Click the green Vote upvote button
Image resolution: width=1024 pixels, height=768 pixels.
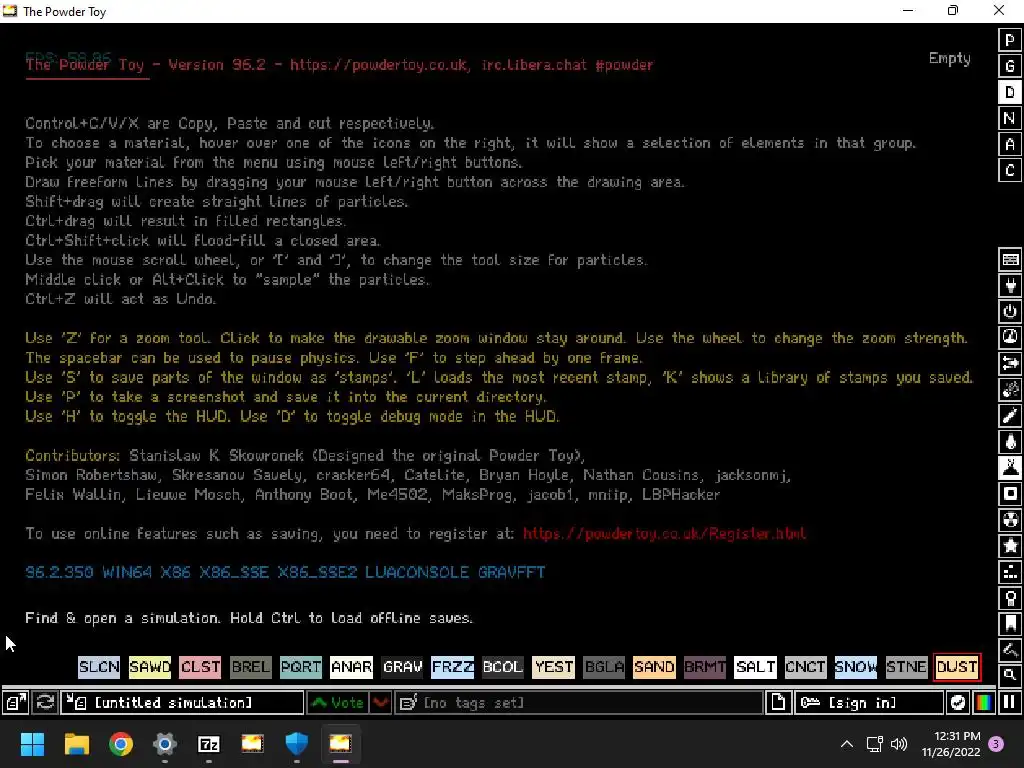338,703
